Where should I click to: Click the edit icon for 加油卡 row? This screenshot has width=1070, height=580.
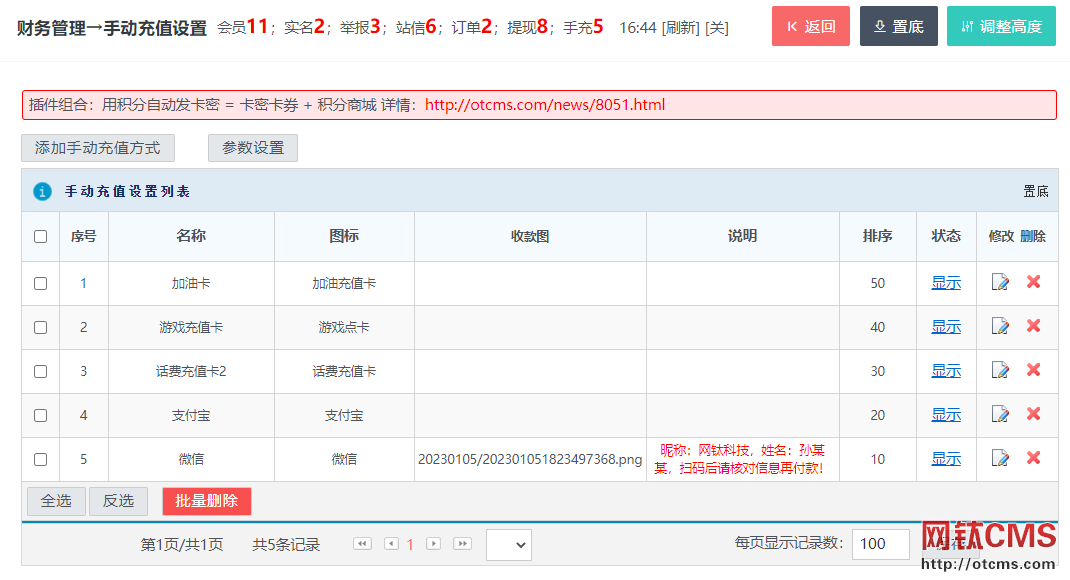coord(1000,283)
